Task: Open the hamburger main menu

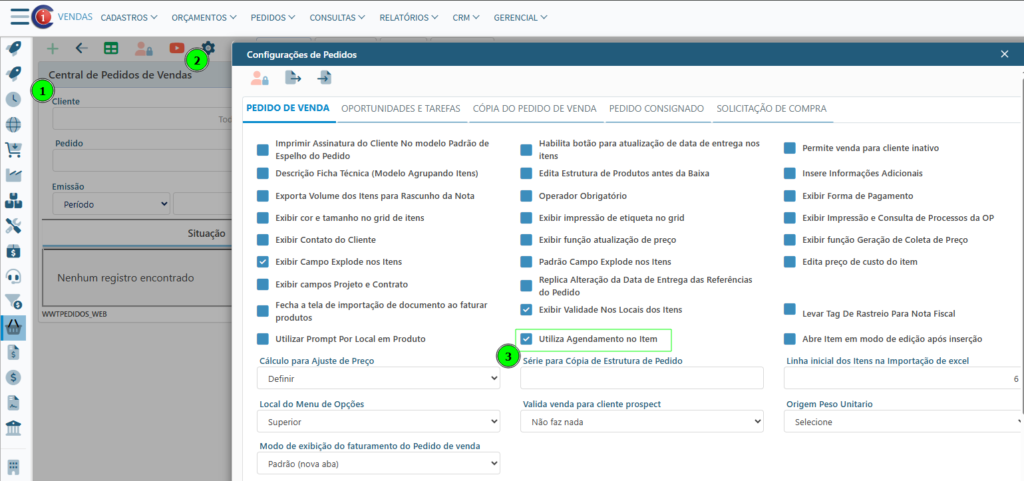Action: [19, 16]
